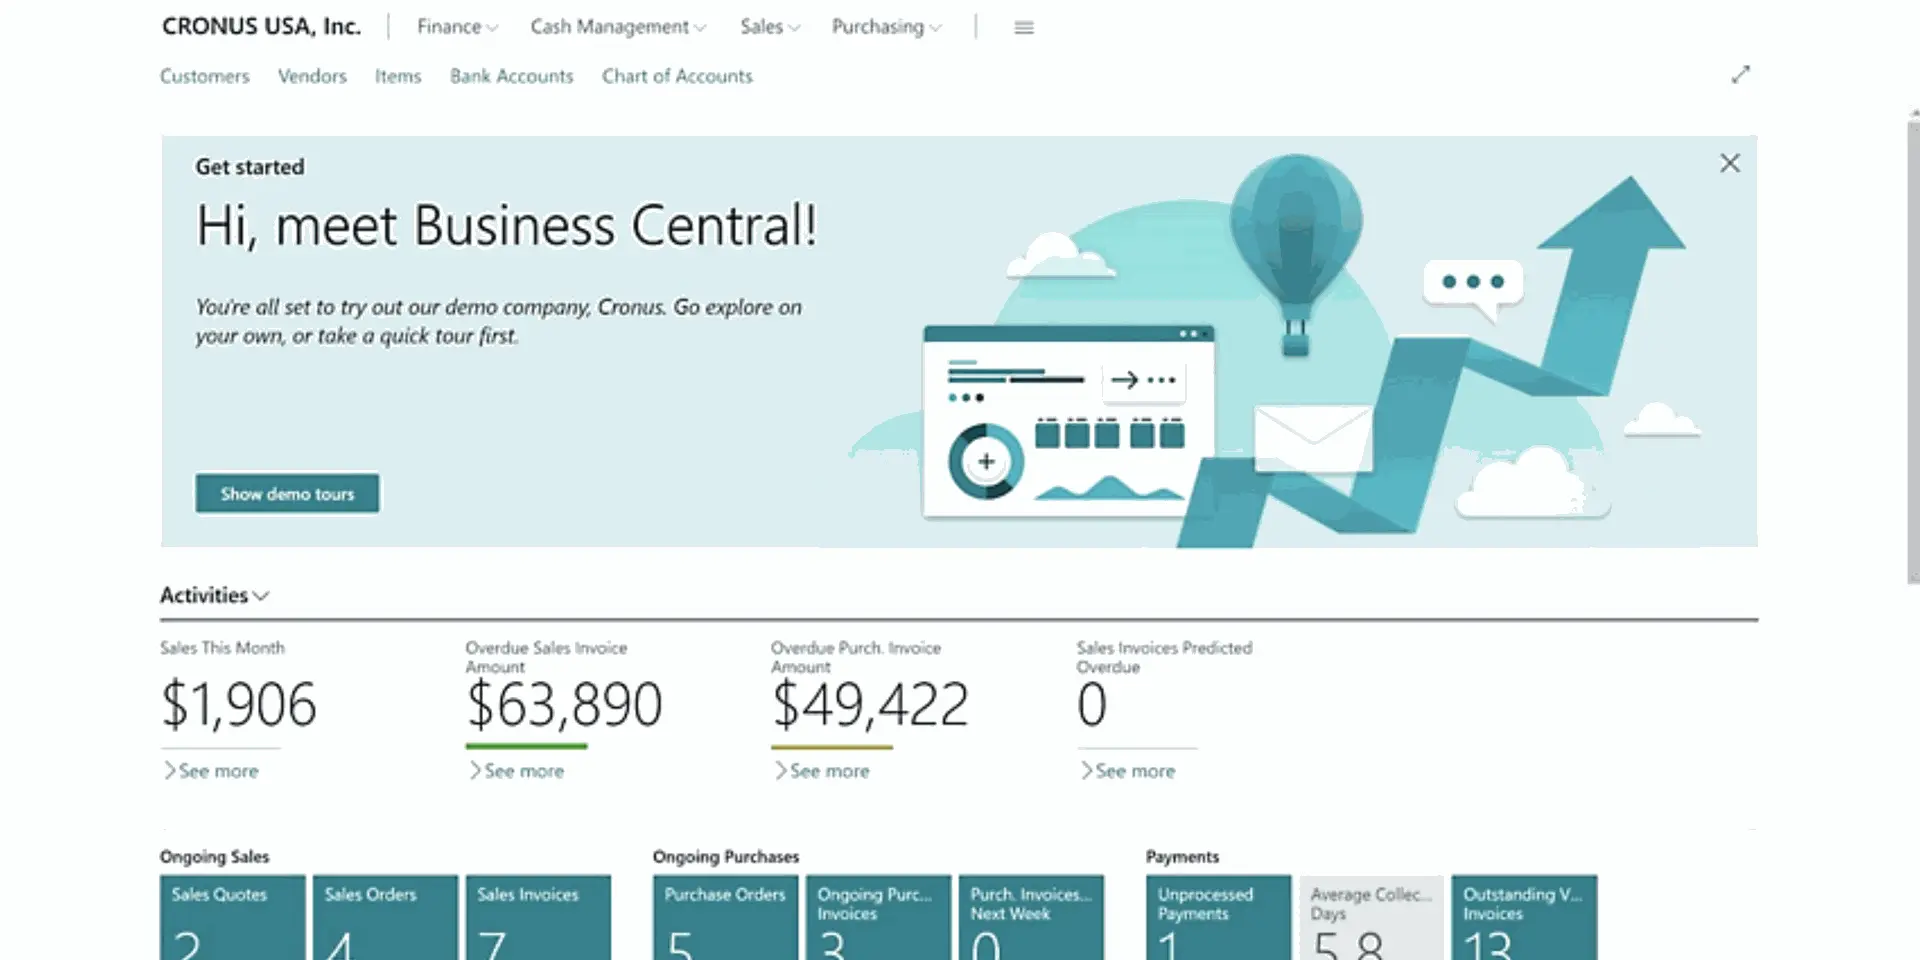Click the Ongoing Sales group heading
This screenshot has width=1920, height=960.
[x=214, y=857]
